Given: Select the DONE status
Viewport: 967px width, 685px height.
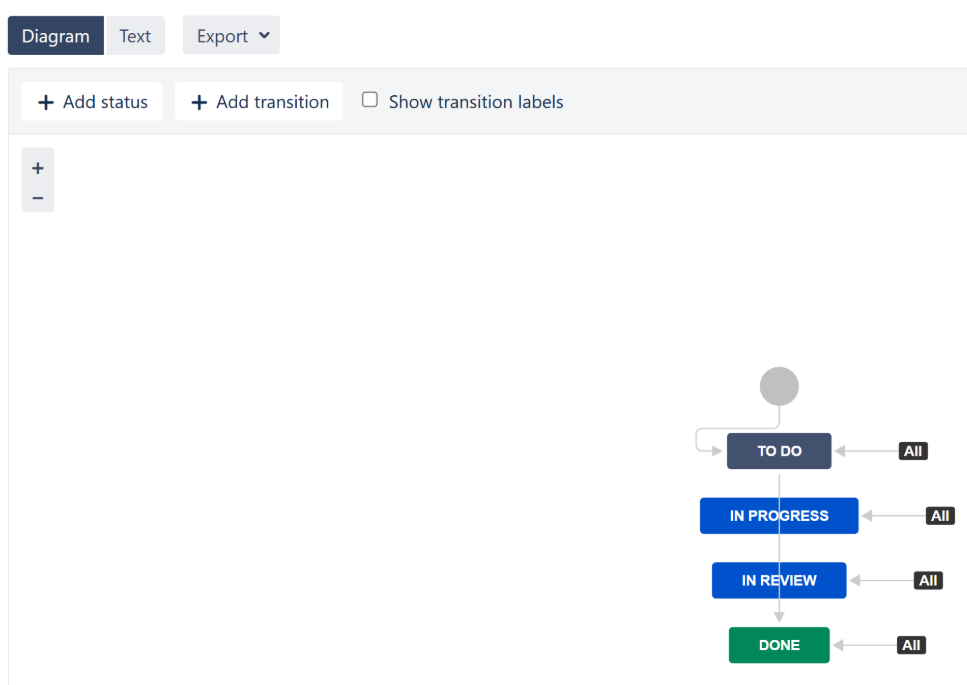Looking at the screenshot, I should pos(779,646).
